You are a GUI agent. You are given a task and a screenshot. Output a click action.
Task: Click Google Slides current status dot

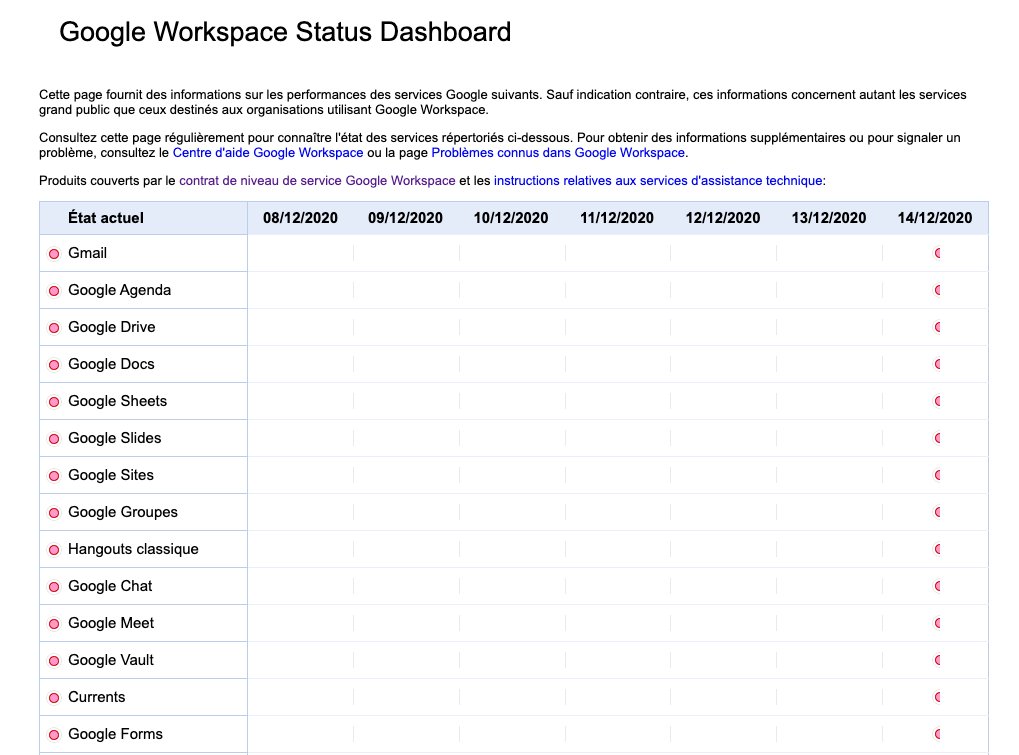click(x=54, y=439)
